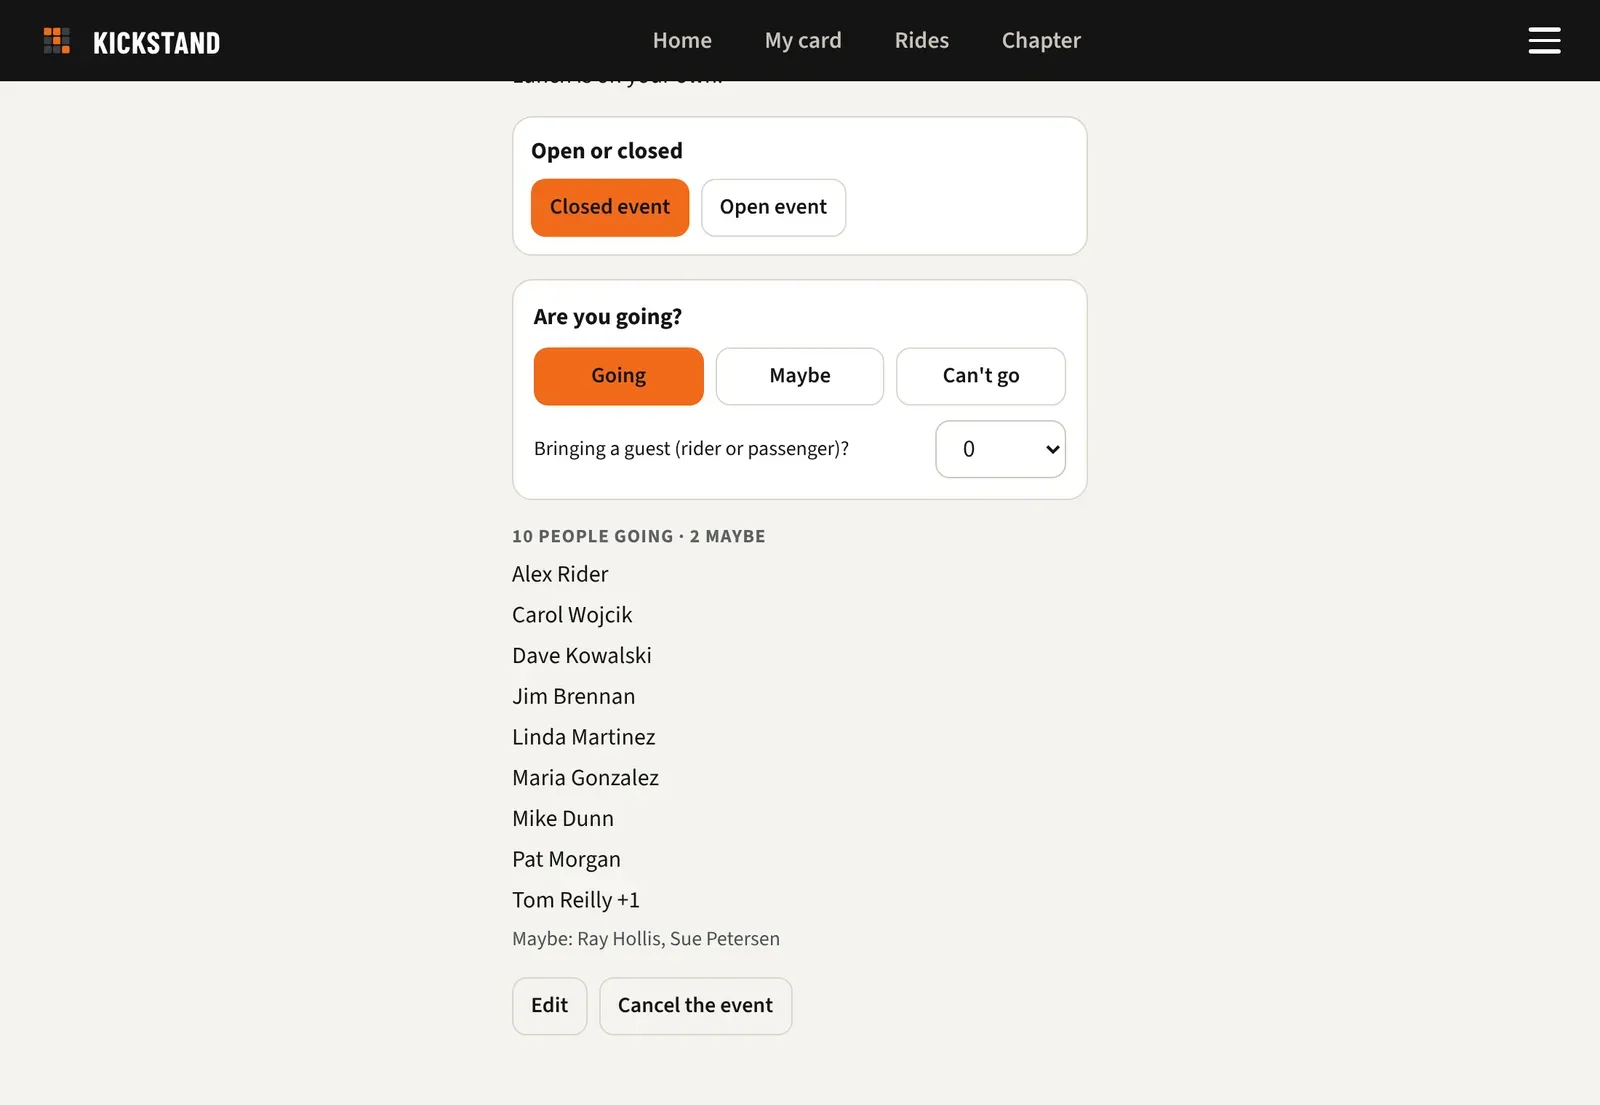Click attendee name Mike Dunn

(563, 819)
